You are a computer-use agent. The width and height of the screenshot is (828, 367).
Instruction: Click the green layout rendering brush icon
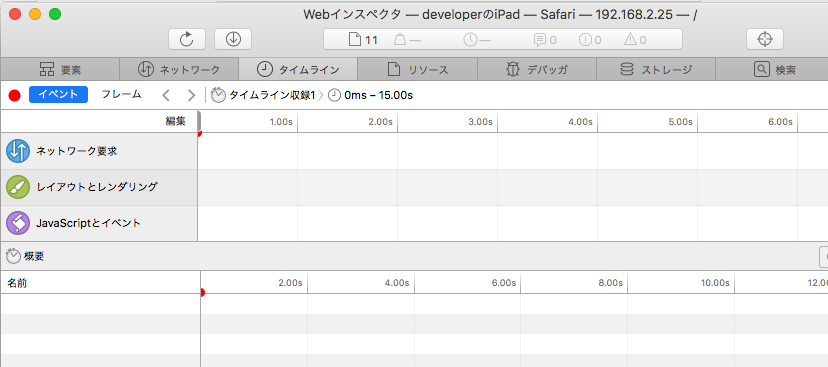[x=18, y=187]
